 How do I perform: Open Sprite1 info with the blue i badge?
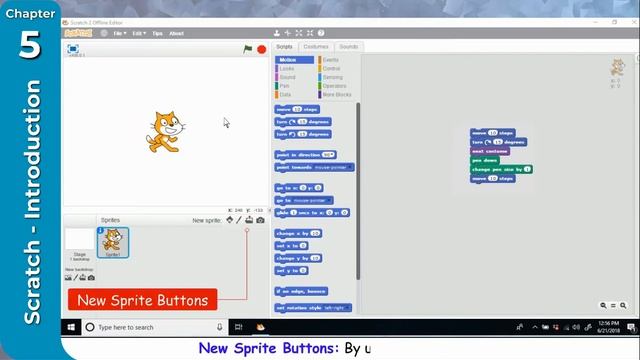click(100, 231)
